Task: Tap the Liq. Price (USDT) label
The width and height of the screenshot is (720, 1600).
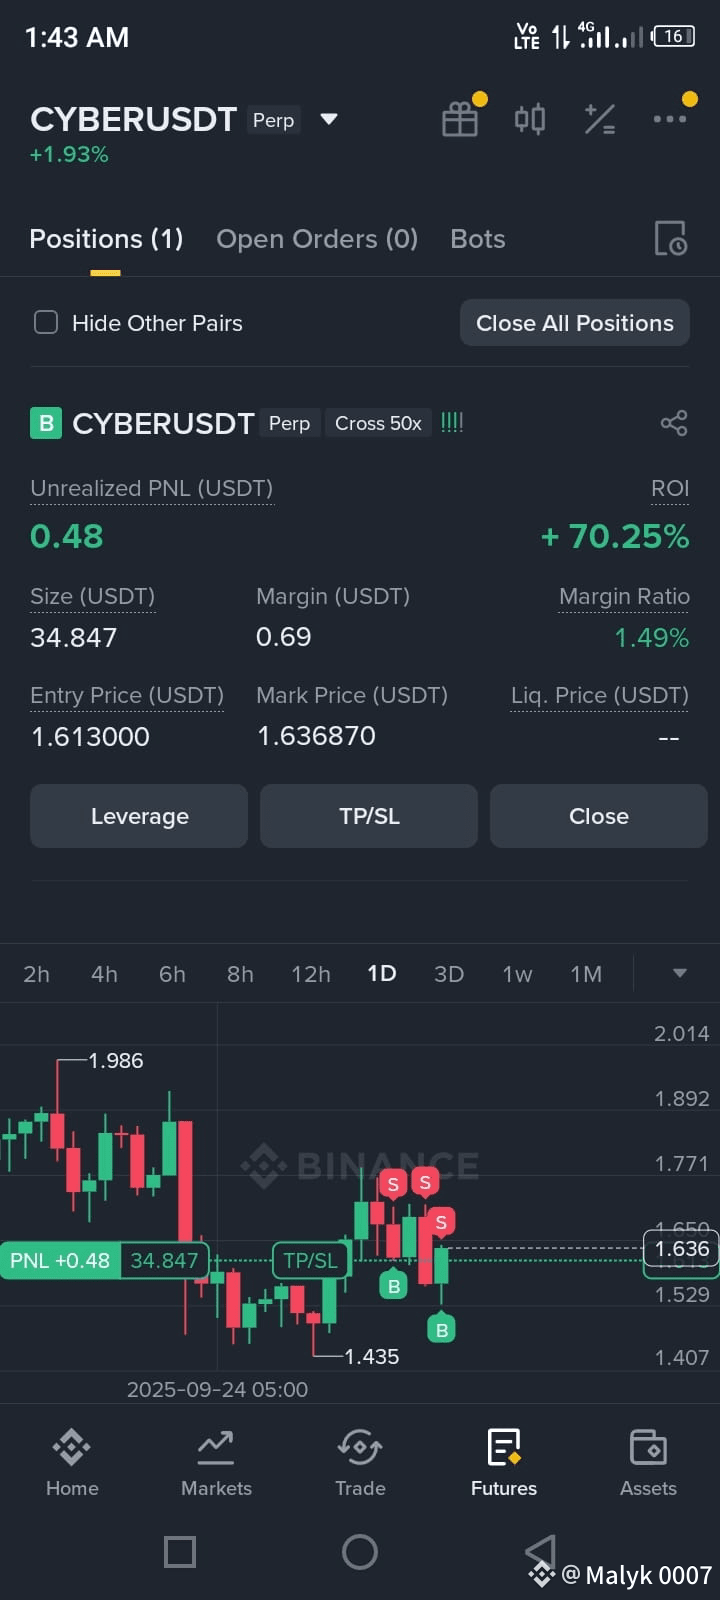Action: (x=600, y=695)
